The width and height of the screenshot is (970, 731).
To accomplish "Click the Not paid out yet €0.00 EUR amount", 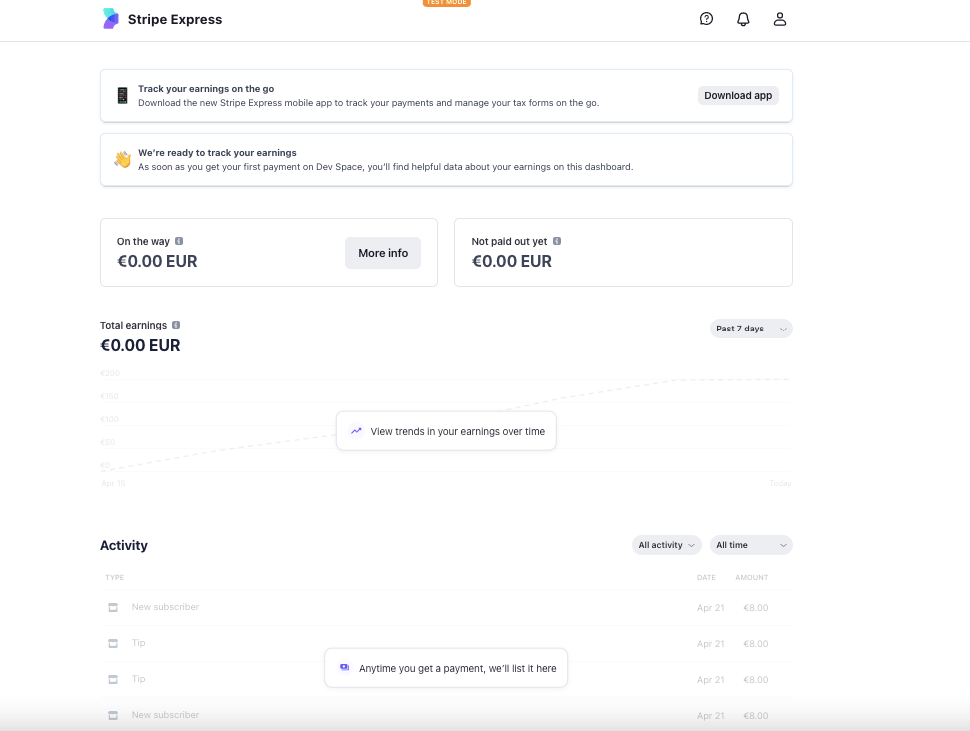I will coord(512,261).
